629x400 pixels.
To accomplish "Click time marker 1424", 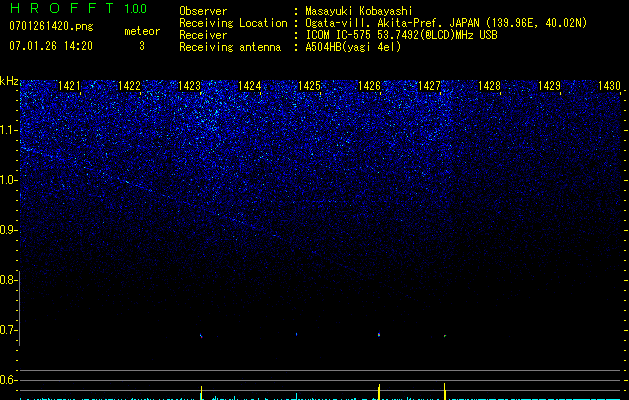I will [250, 86].
